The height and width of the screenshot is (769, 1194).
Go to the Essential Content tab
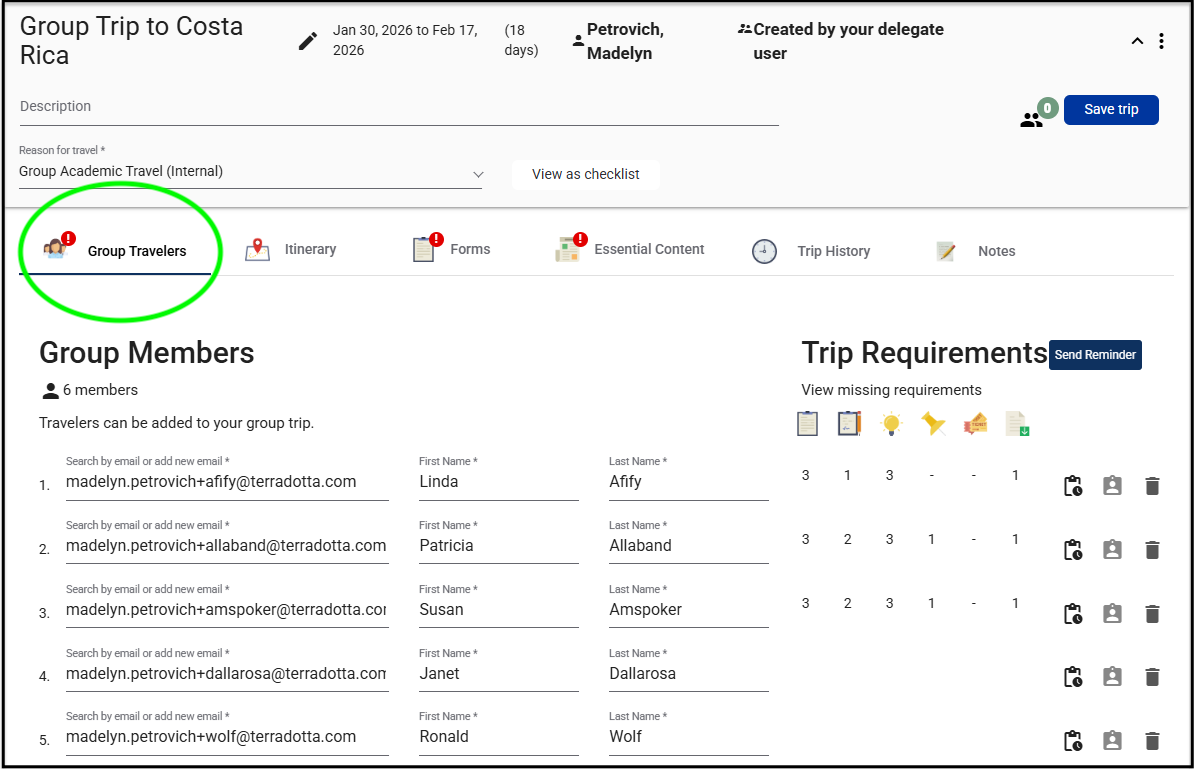click(630, 249)
